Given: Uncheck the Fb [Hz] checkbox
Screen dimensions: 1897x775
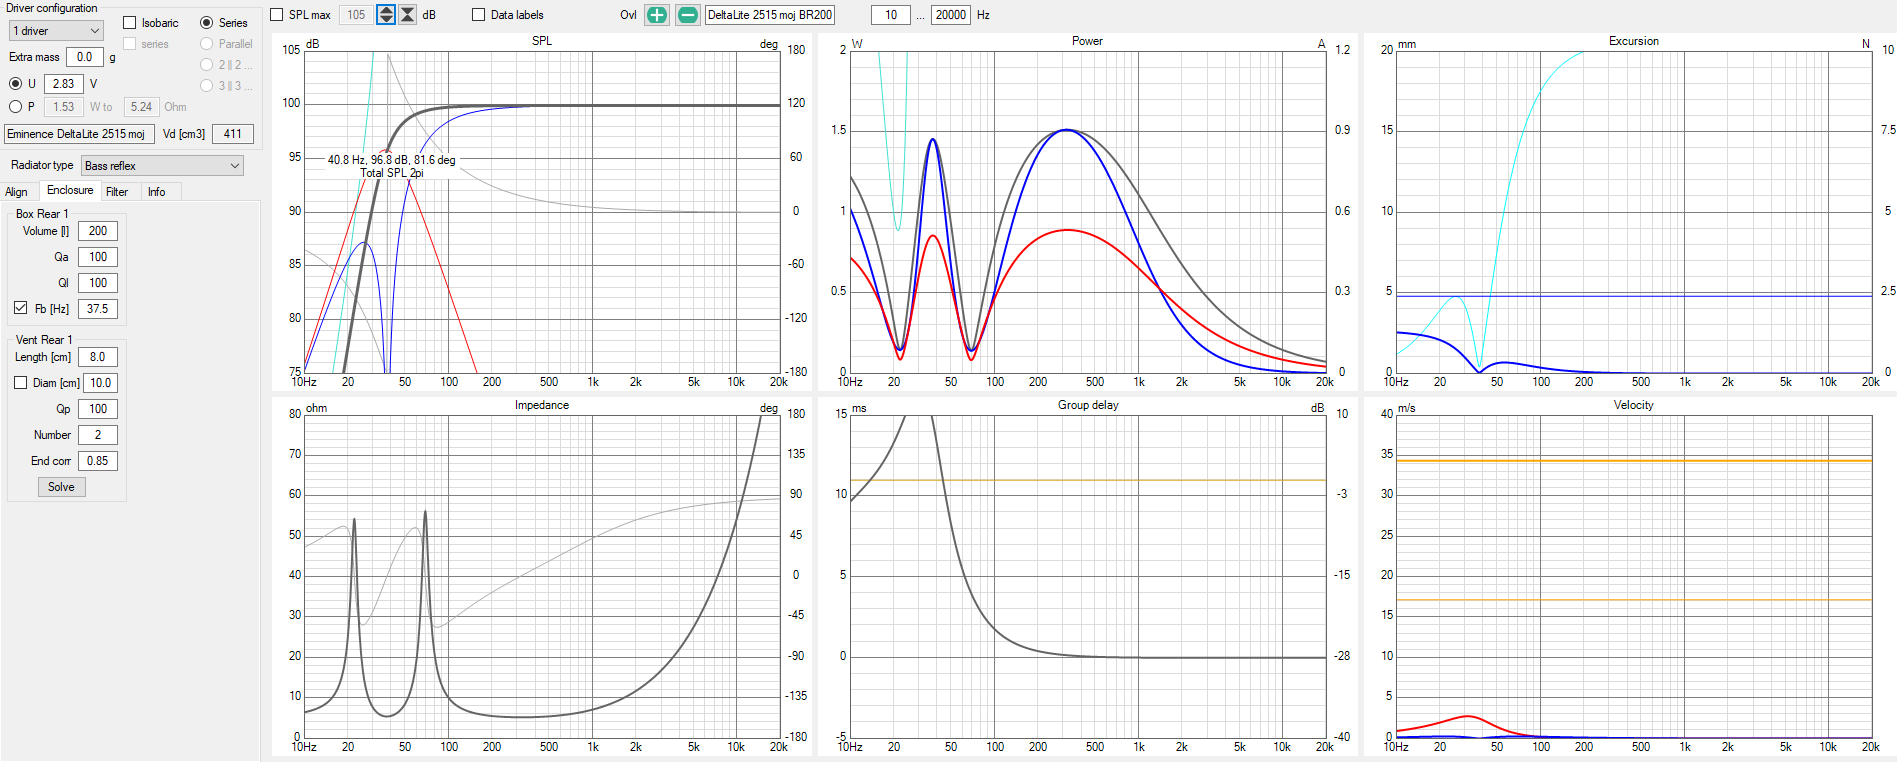Looking at the screenshot, I should pyautogui.click(x=21, y=308).
